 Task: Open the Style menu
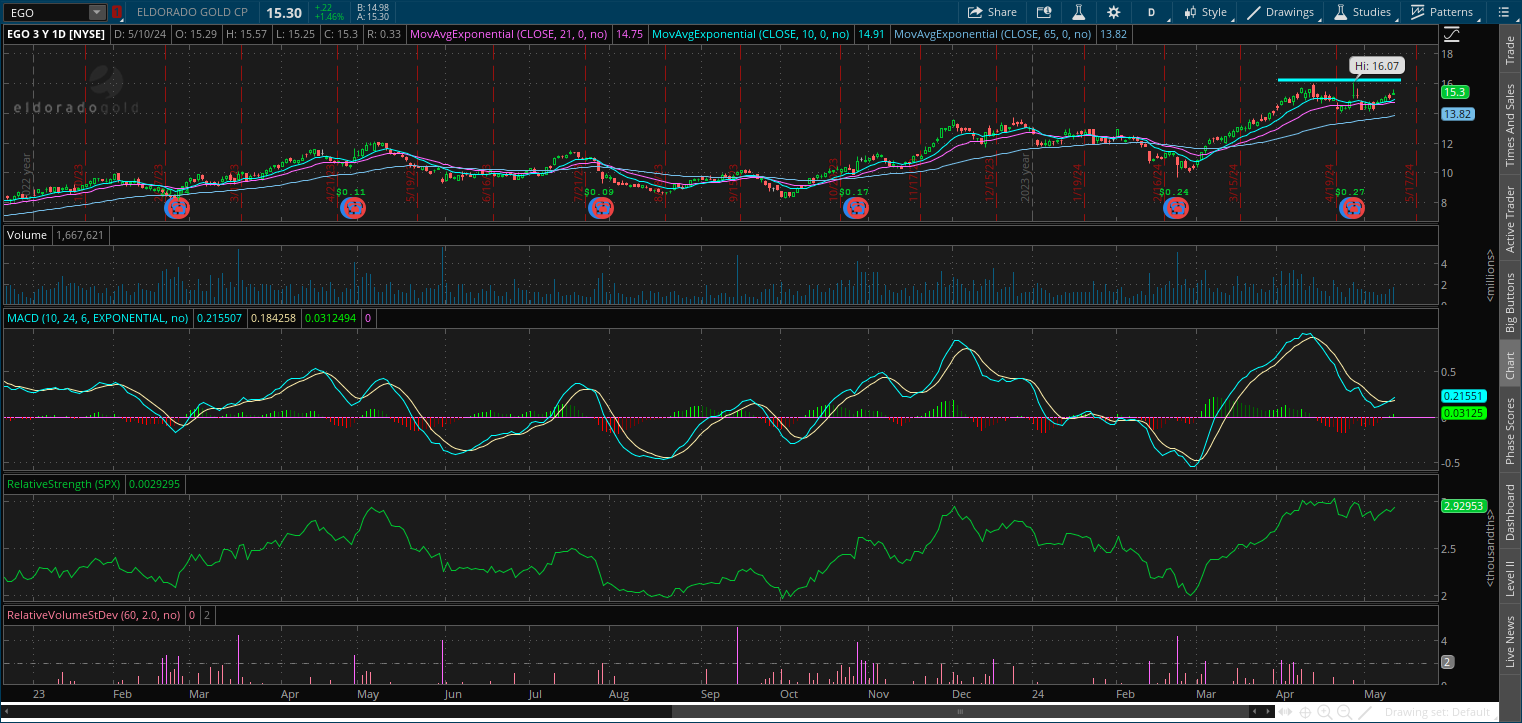click(1205, 12)
